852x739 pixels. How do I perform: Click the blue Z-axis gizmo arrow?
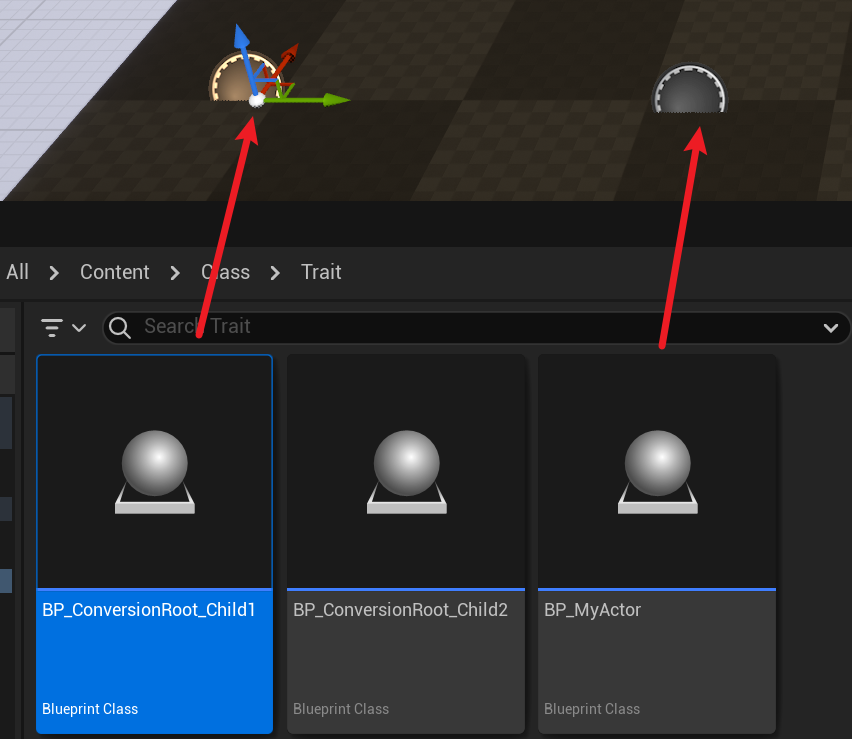[240, 42]
